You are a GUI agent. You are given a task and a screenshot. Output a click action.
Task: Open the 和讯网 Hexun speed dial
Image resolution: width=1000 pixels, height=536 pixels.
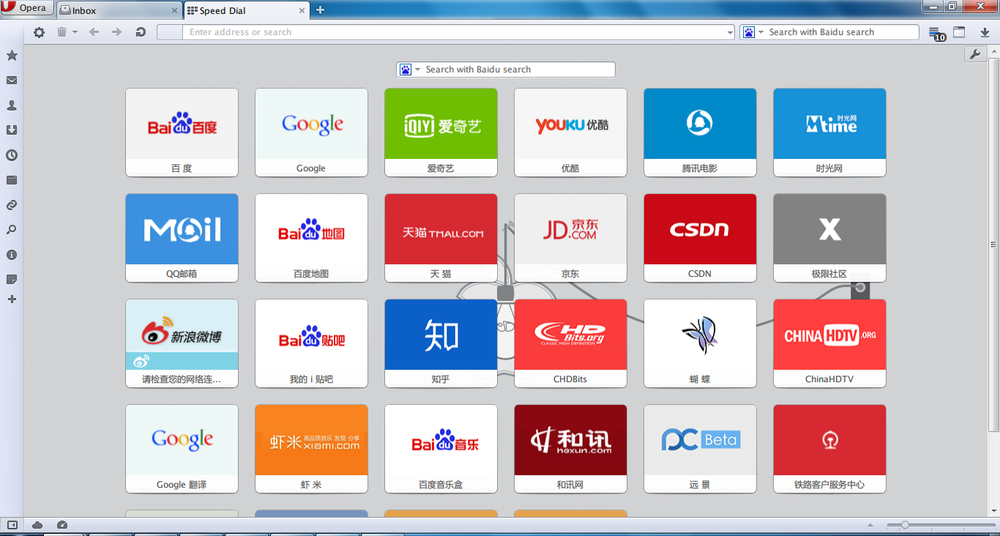click(x=571, y=449)
